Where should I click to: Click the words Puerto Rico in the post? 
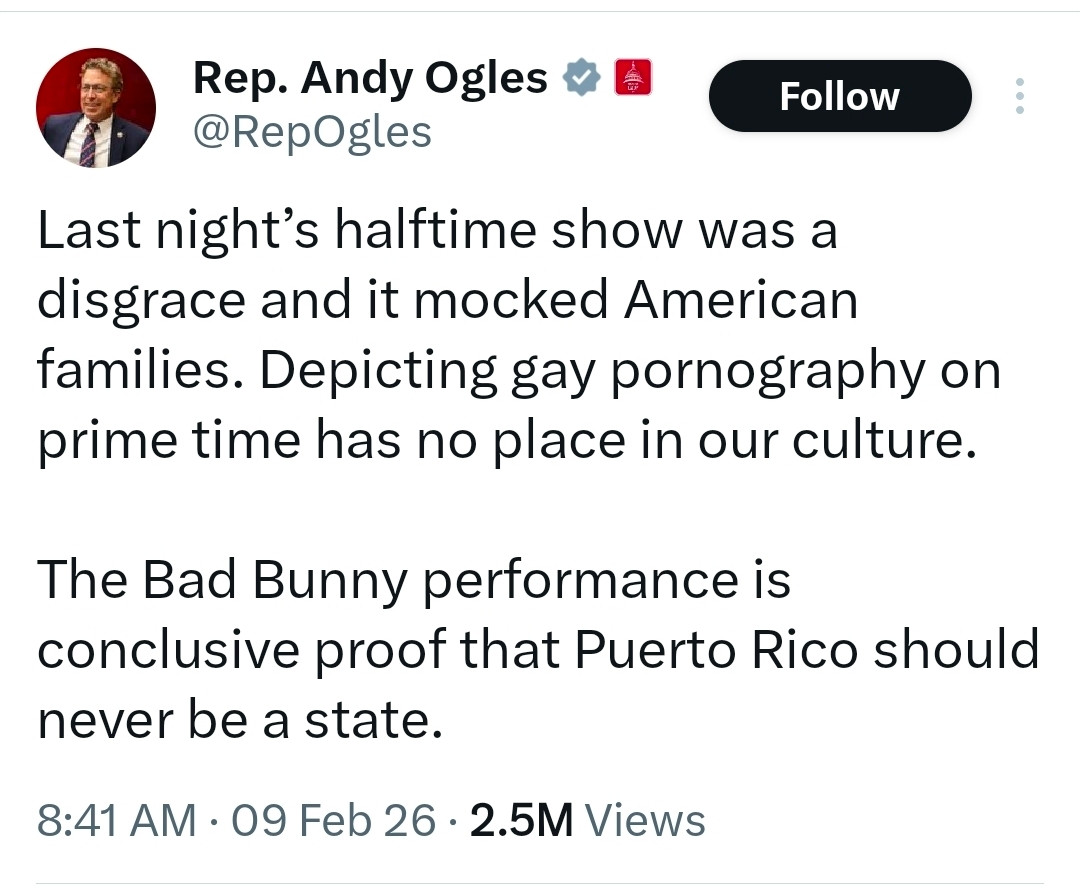pyautogui.click(x=717, y=651)
